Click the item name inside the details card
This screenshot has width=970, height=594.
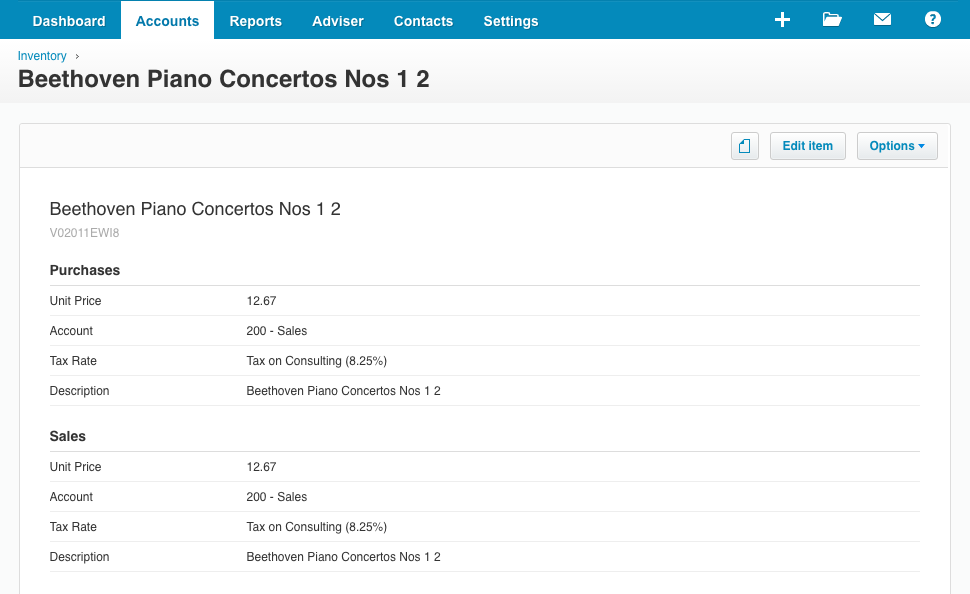[195, 209]
